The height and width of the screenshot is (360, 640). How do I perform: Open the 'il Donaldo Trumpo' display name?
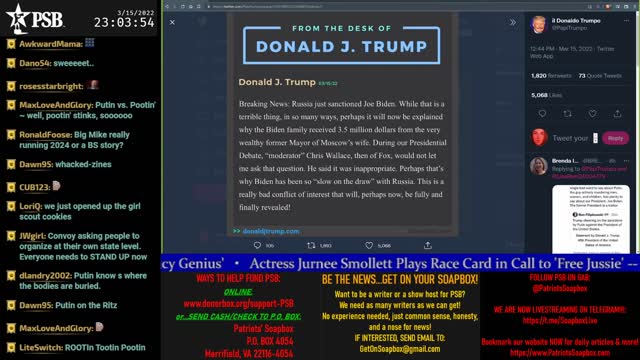(576, 20)
